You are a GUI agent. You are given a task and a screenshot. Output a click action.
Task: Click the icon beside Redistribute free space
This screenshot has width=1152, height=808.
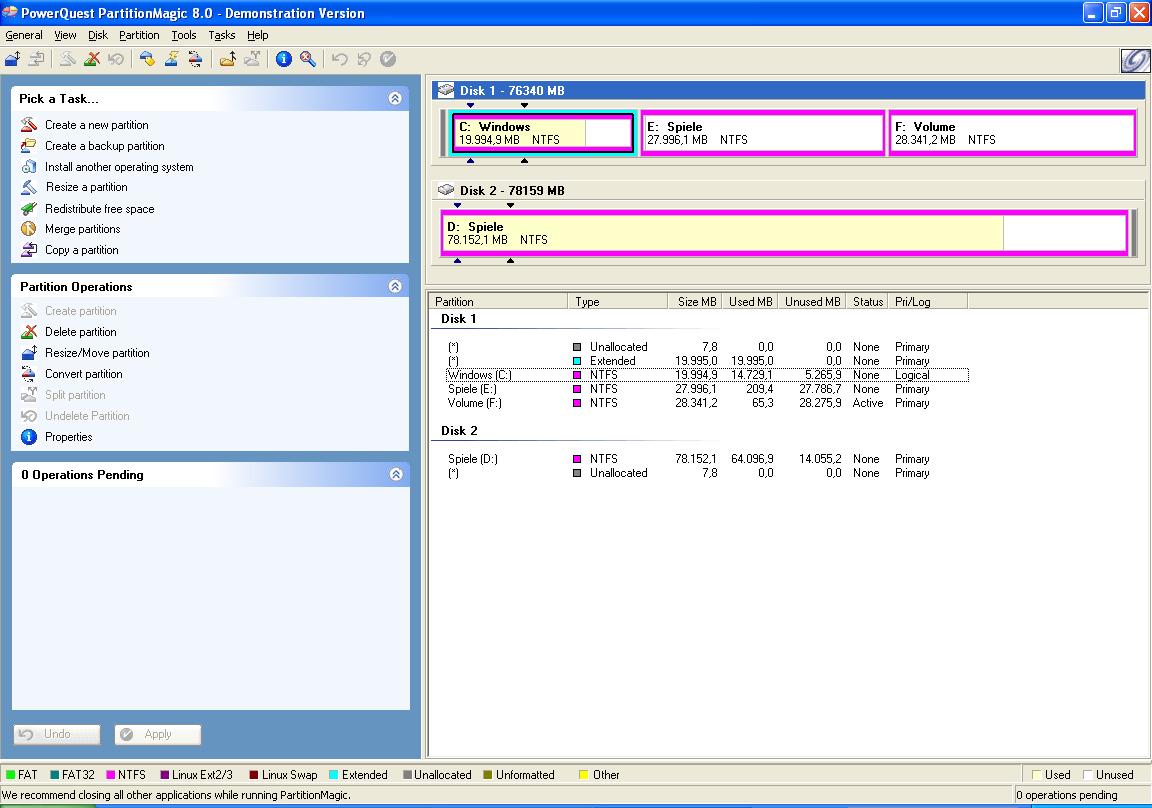coord(29,209)
